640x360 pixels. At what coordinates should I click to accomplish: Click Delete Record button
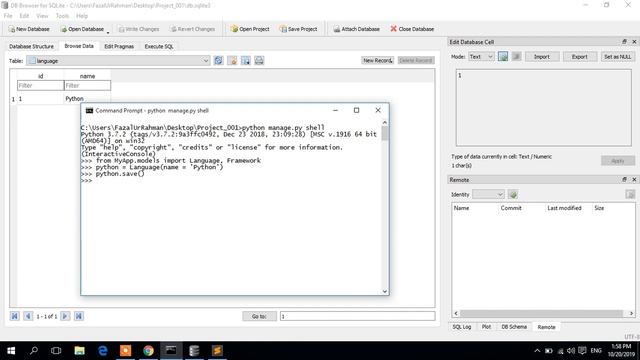coord(416,60)
